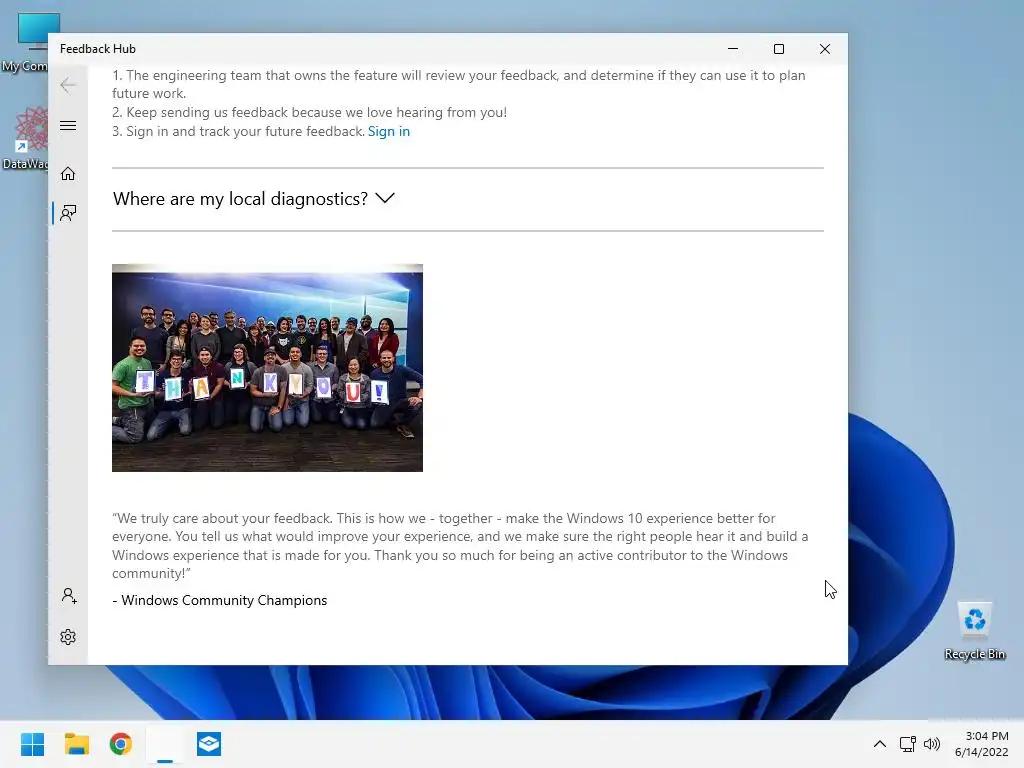The image size is (1024, 768).
Task: Close the Feedback Hub window
Action: pos(825,49)
